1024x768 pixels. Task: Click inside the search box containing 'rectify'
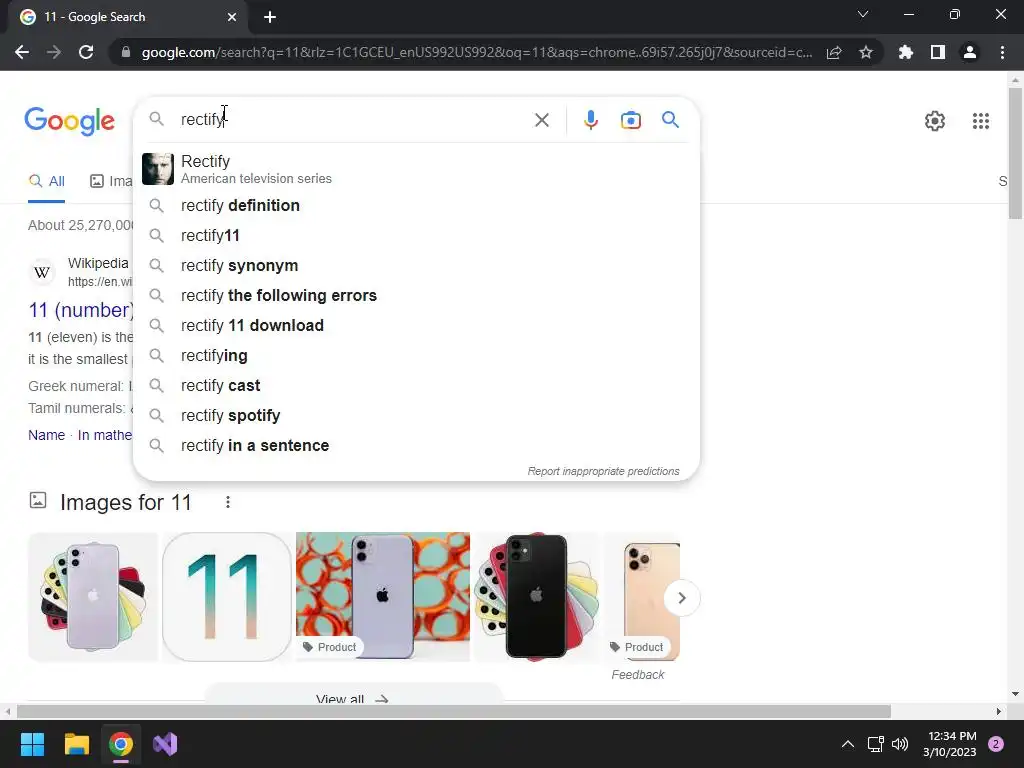click(x=353, y=120)
